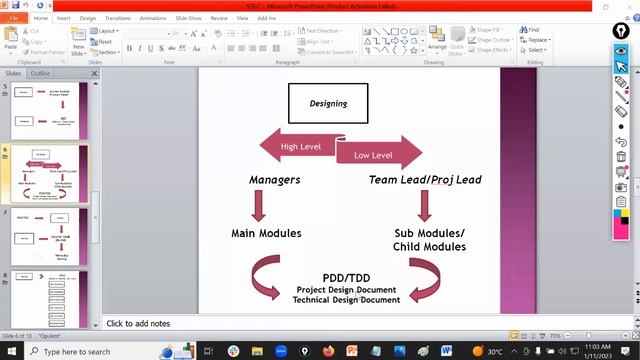Image resolution: width=640 pixels, height=360 pixels.
Task: Open the Shape Outline dropdown
Action: pos(490,40)
